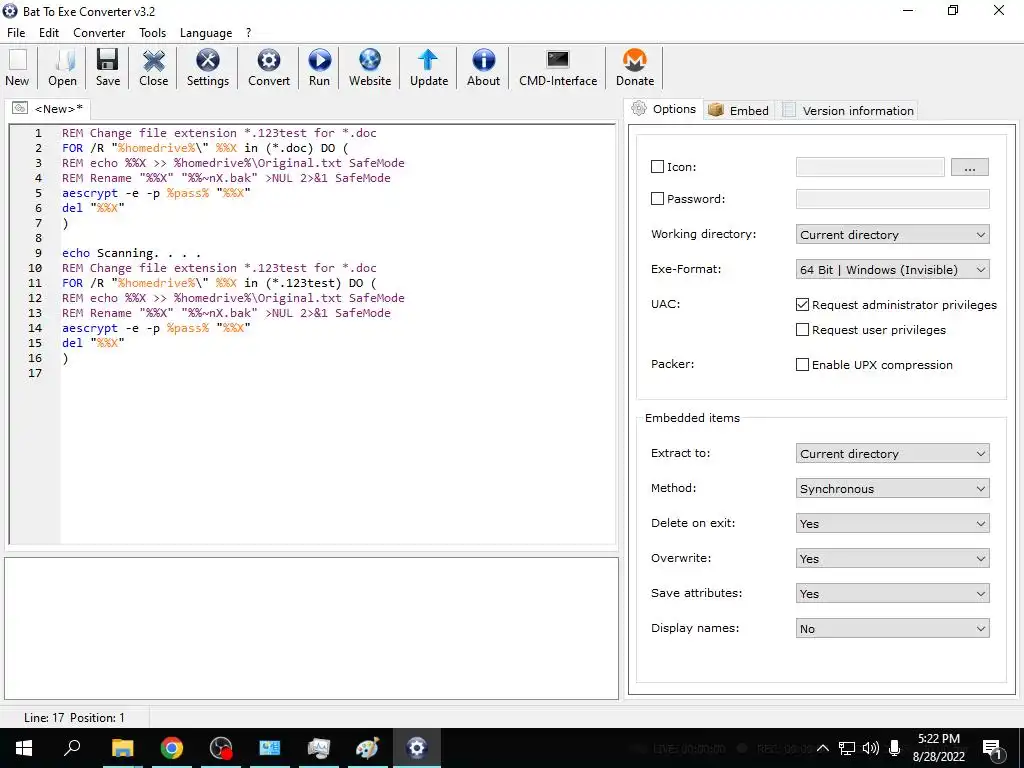Click line 11 FOR *.123test loop
The image size is (1024, 768).
click(x=219, y=283)
